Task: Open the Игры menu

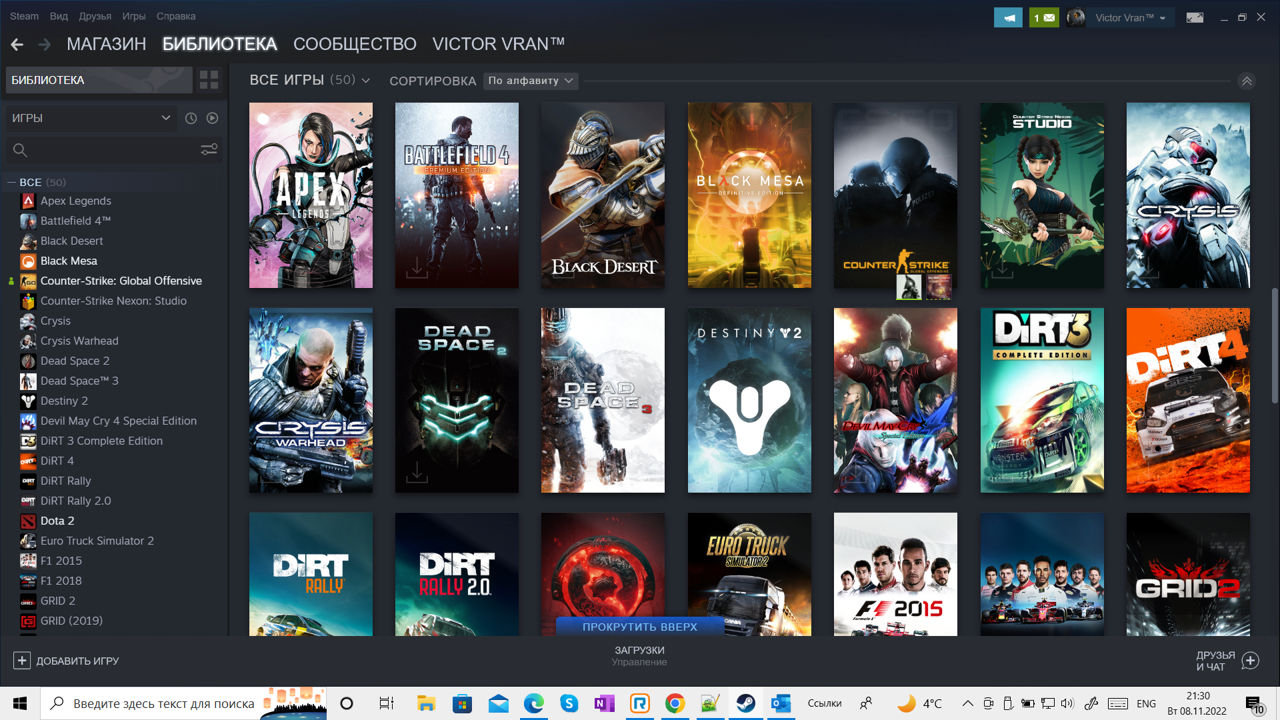Action: (133, 17)
